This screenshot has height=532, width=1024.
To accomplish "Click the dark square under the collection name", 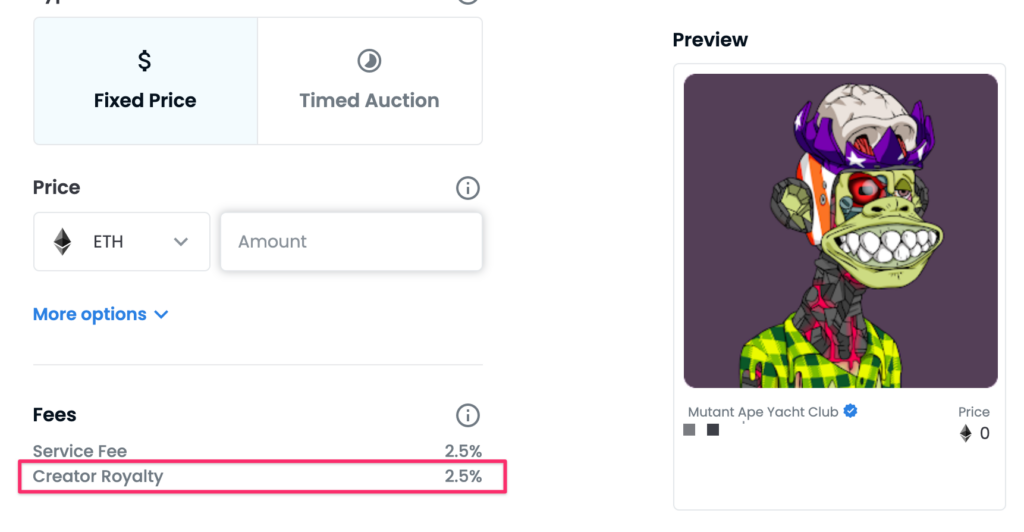I will [713, 430].
